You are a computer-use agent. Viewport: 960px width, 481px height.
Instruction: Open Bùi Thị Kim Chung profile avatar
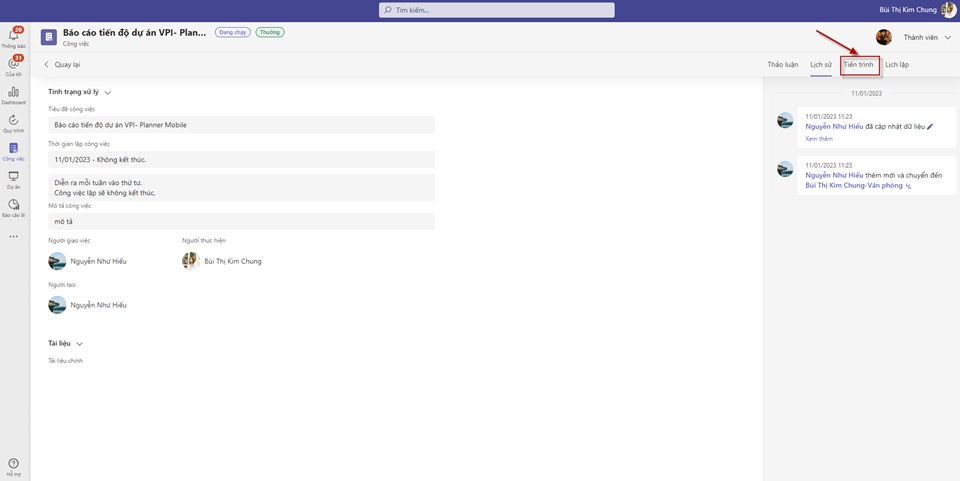pyautogui.click(x=948, y=10)
